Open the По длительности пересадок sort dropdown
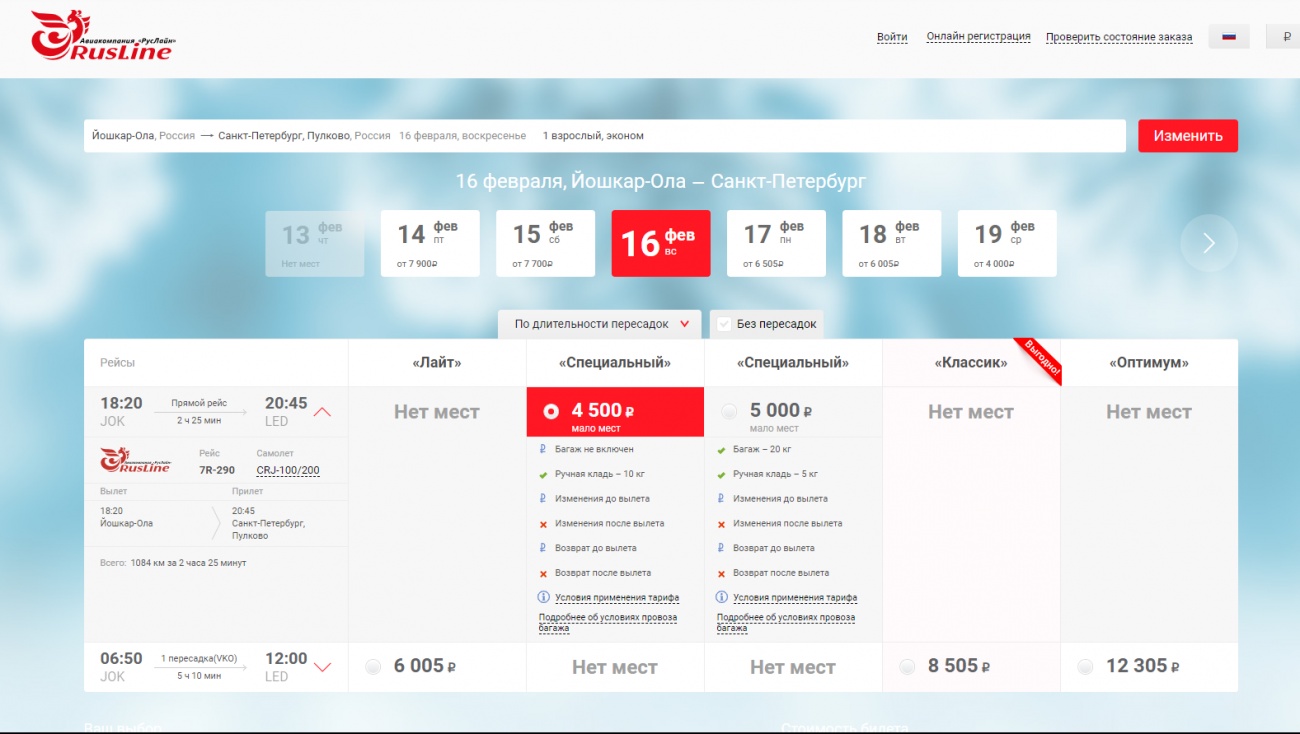This screenshot has width=1300, height=734. tap(601, 324)
